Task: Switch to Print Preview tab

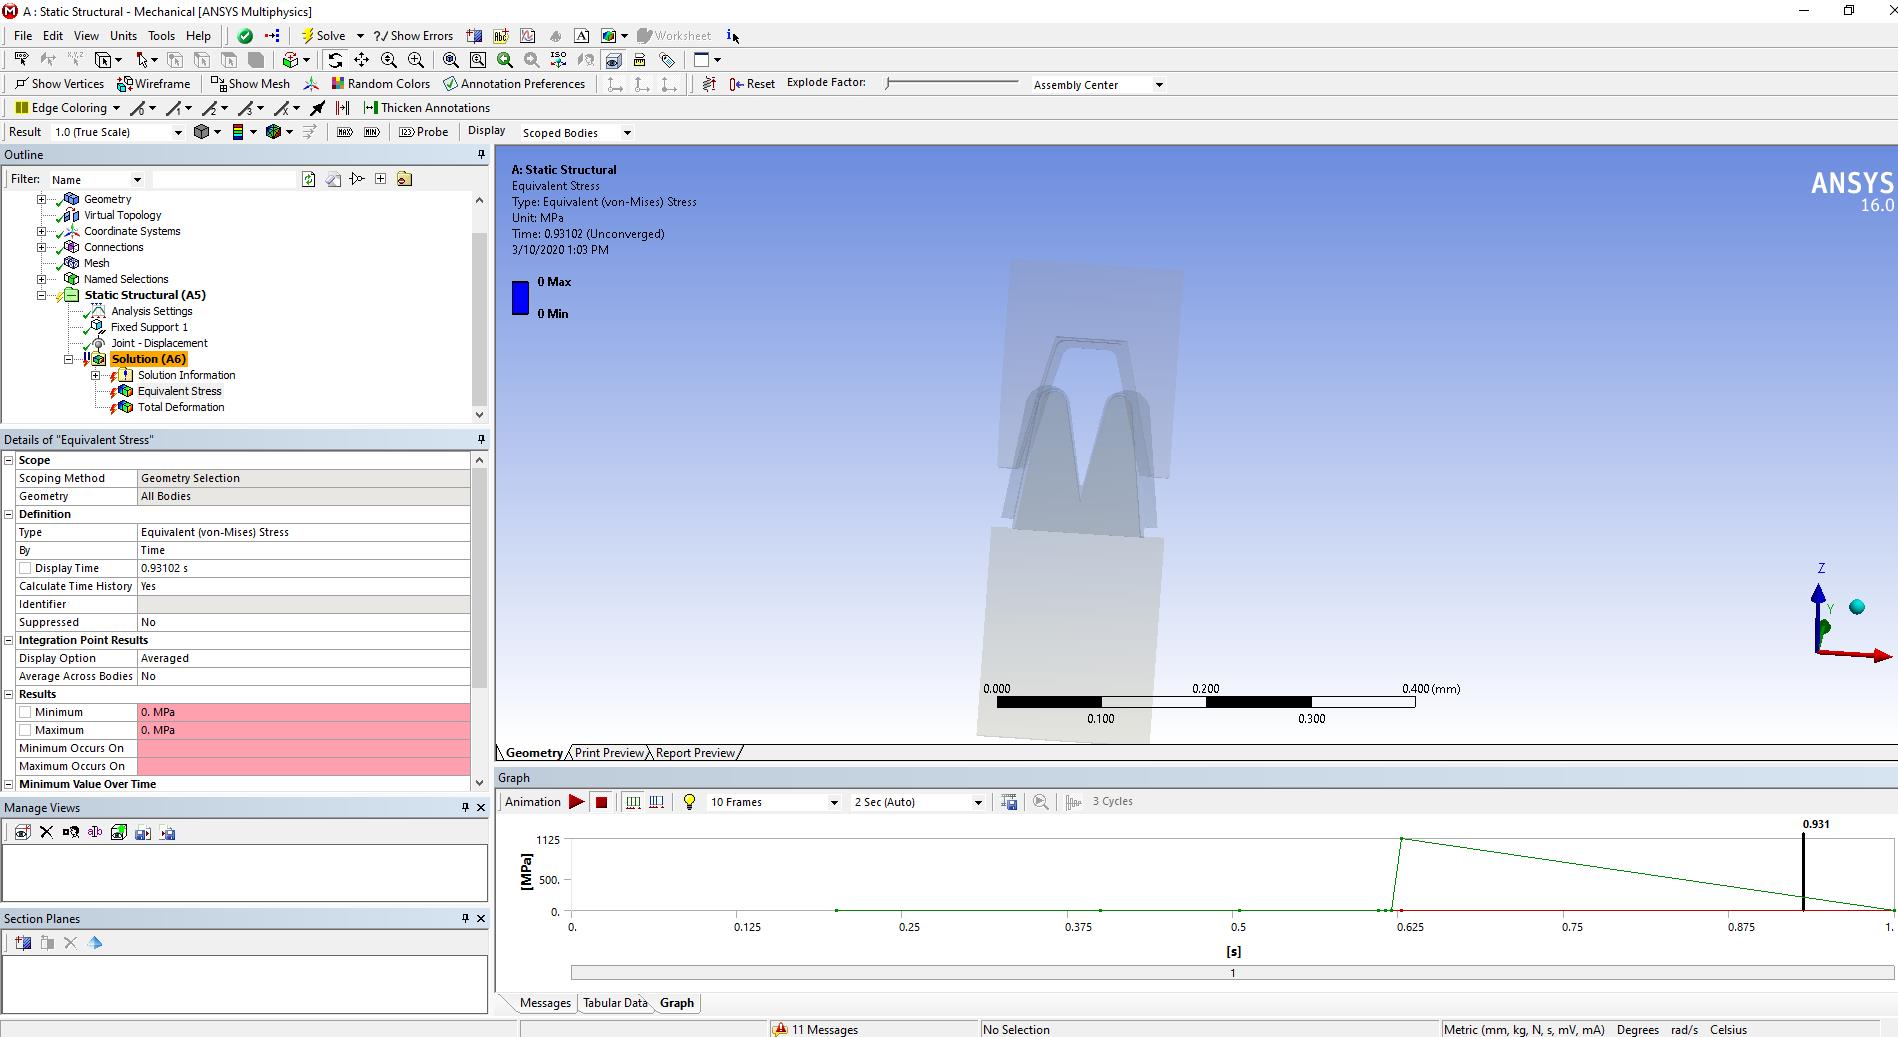Action: point(609,753)
